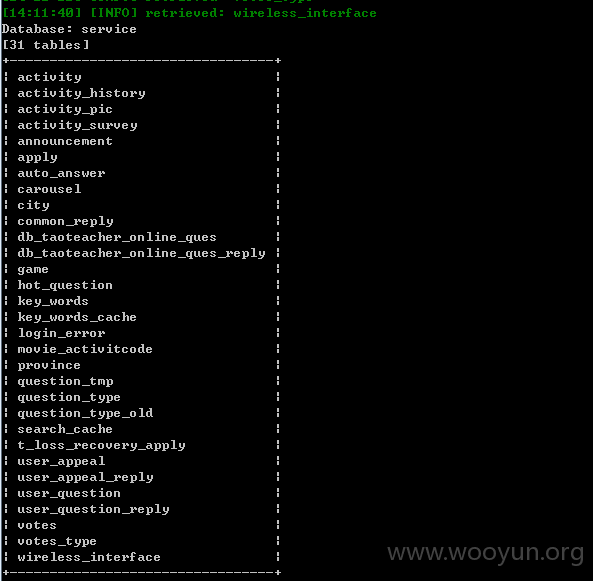The image size is (593, 581).
Task: Select 'wireless_interface' in the table list
Action: coord(89,557)
